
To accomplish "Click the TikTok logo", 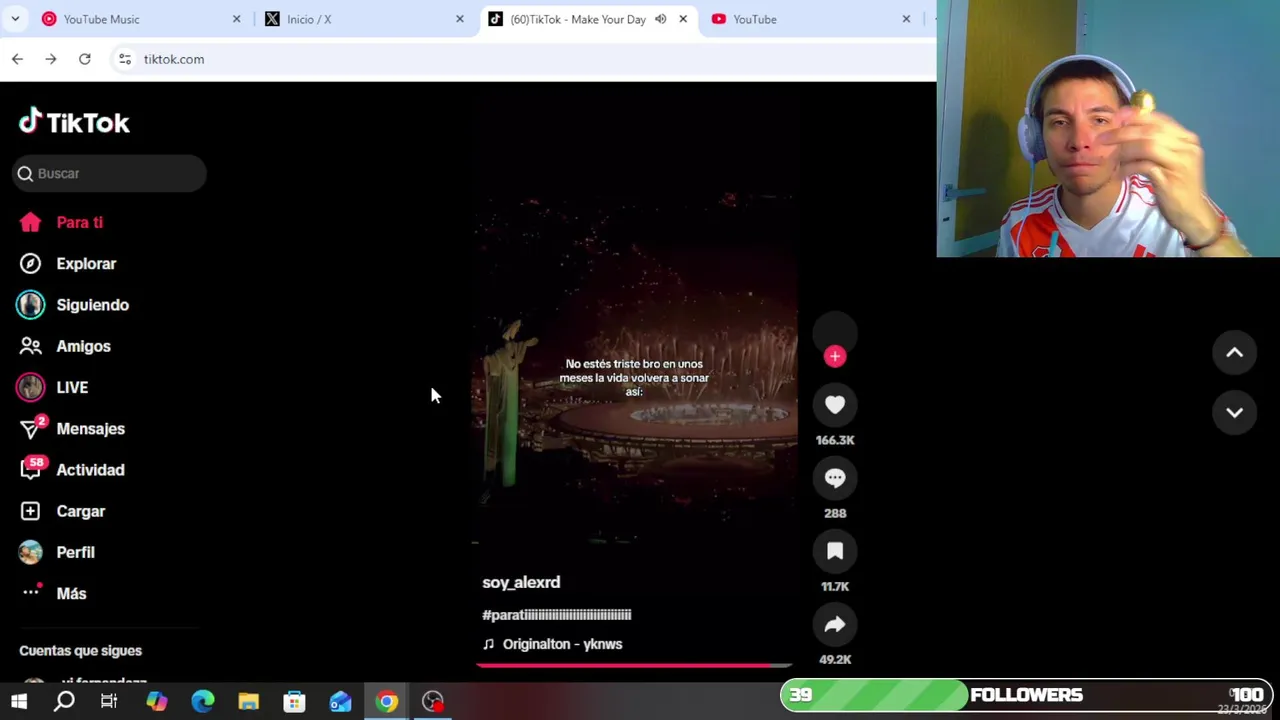I will tap(75, 122).
